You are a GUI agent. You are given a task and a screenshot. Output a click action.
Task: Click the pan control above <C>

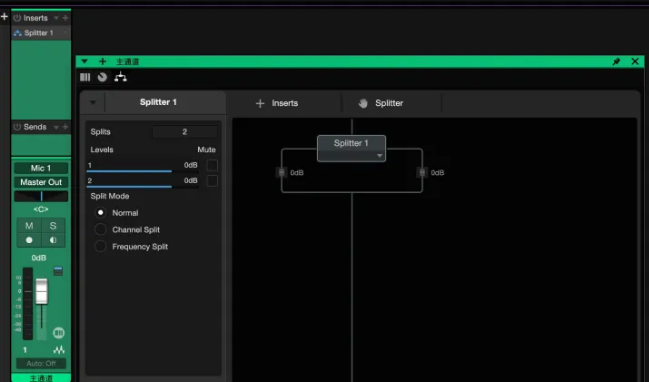[x=41, y=196]
